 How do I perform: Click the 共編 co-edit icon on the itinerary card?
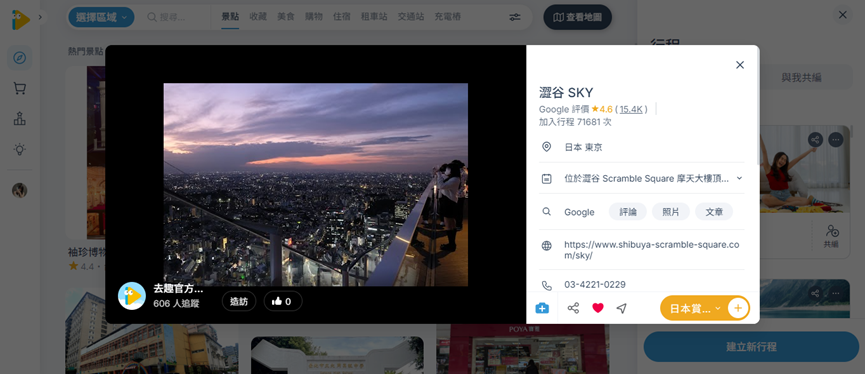click(831, 236)
